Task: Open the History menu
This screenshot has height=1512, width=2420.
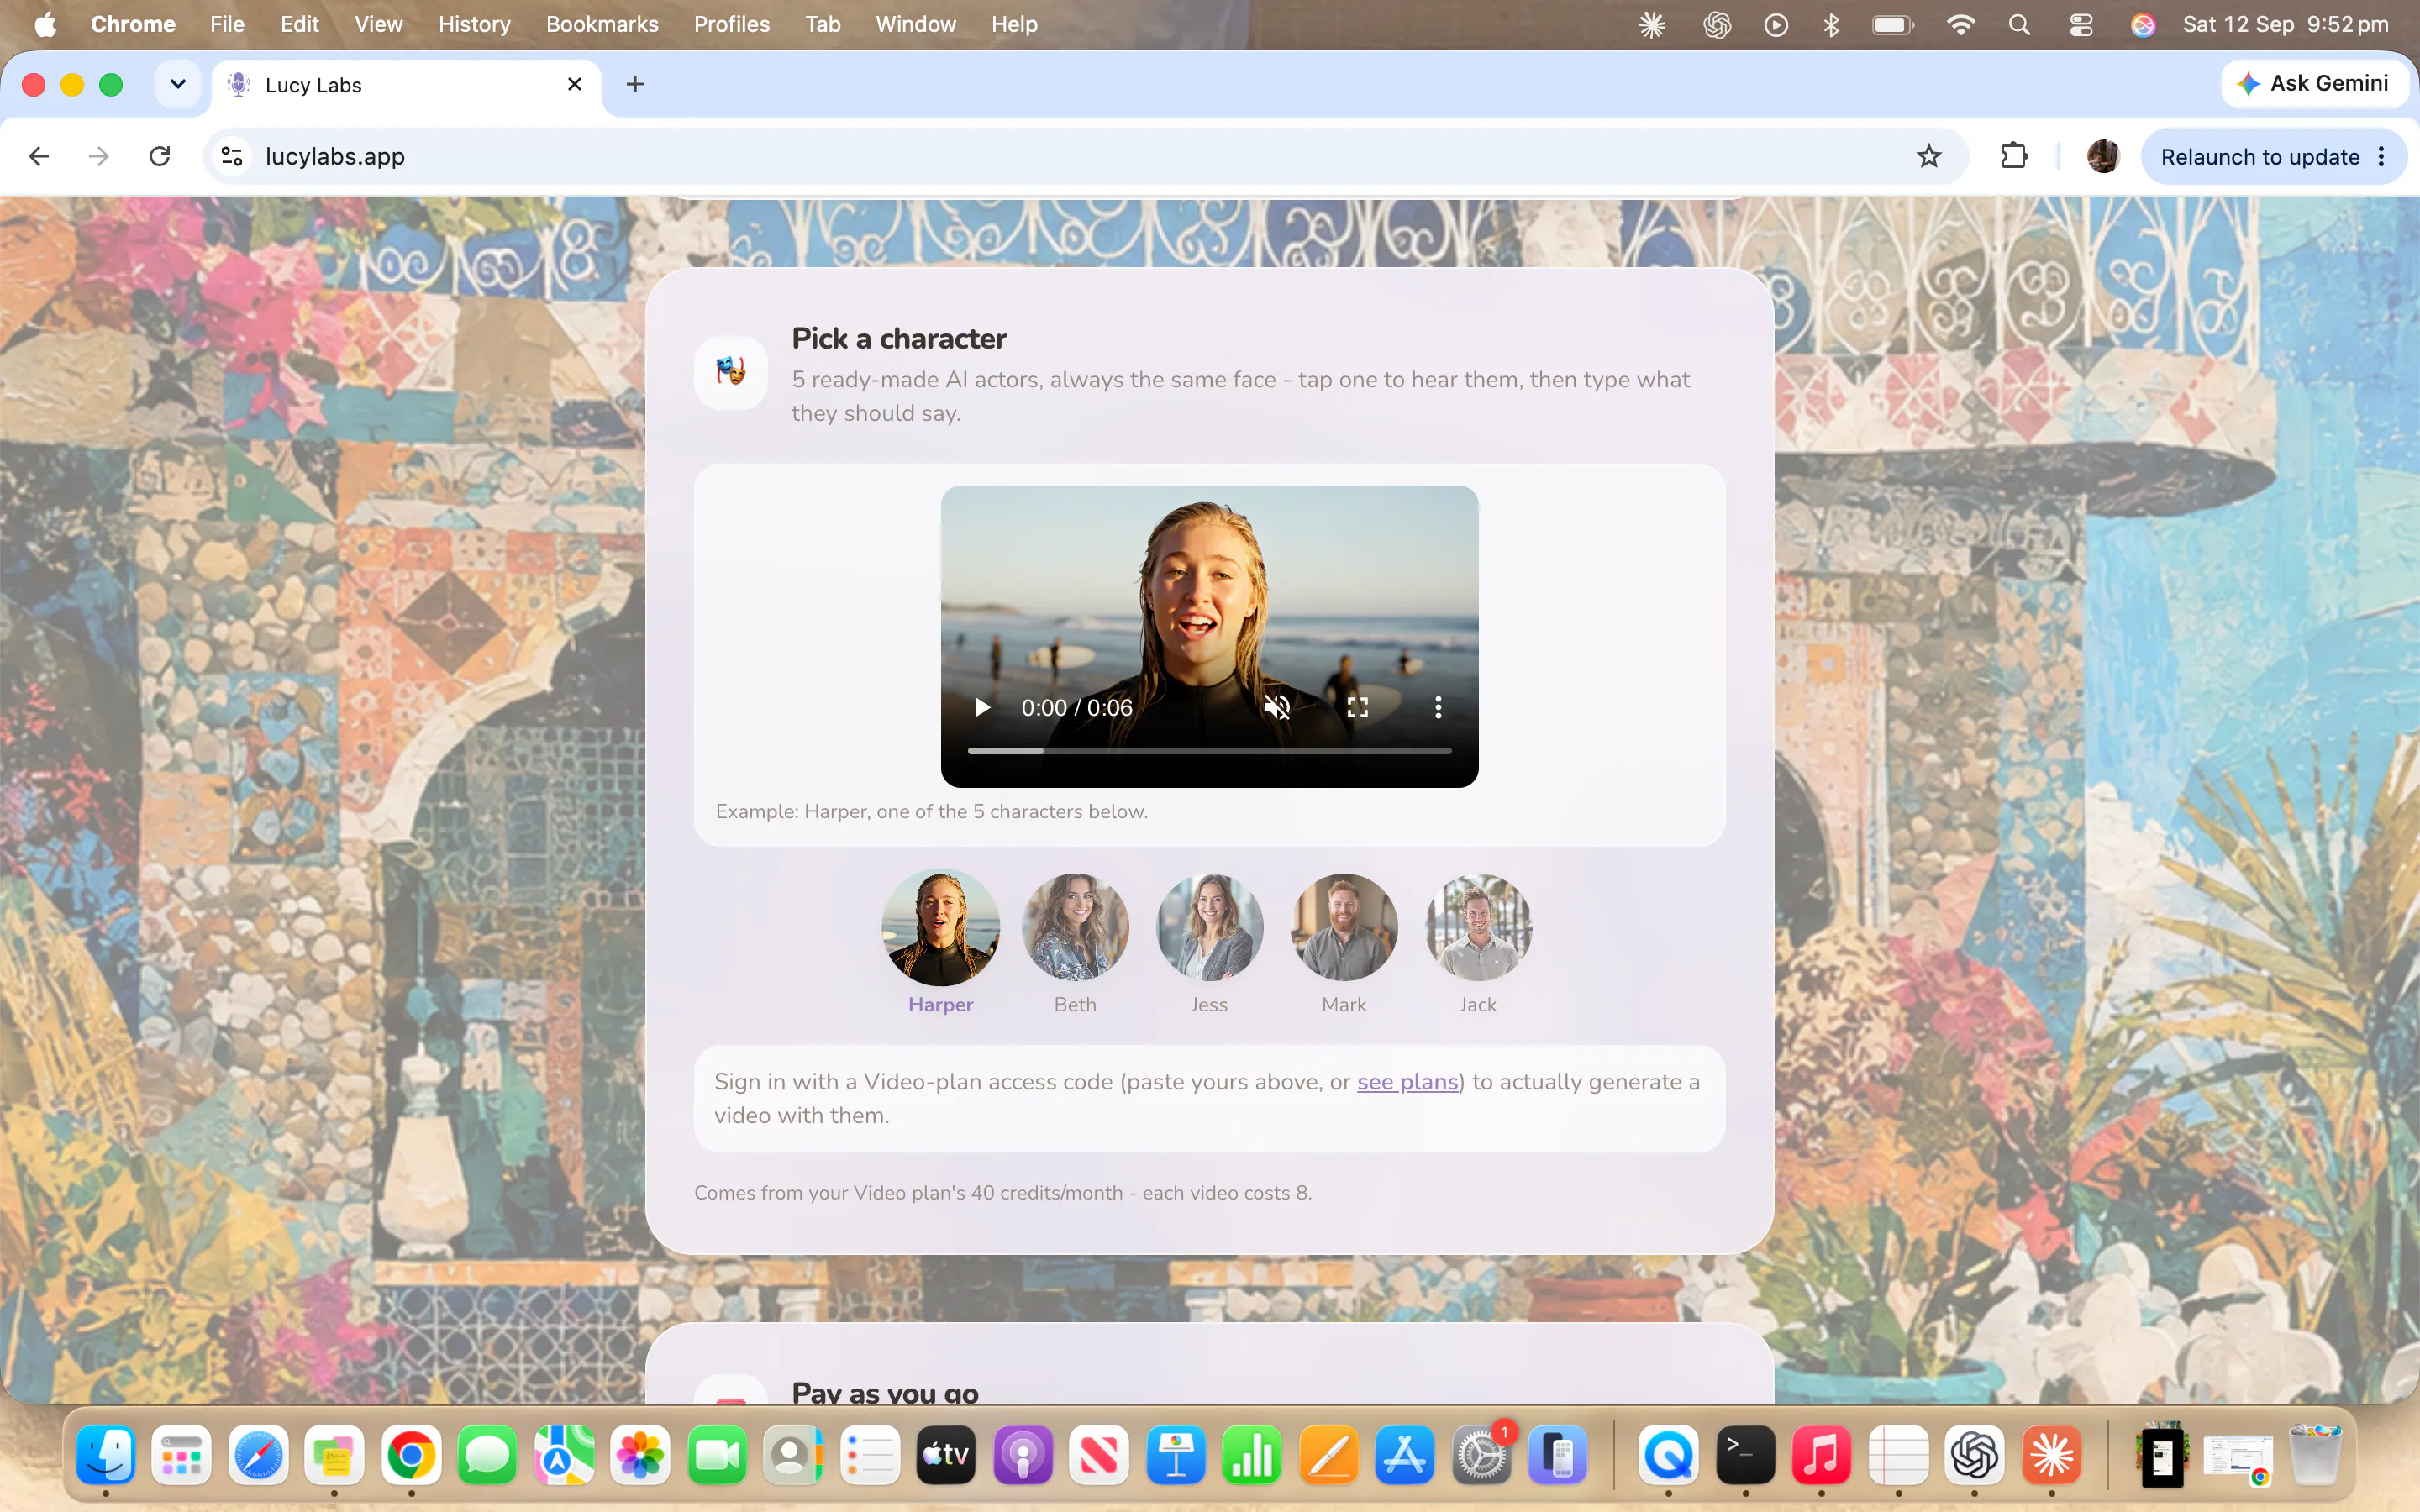Action: coord(474,24)
